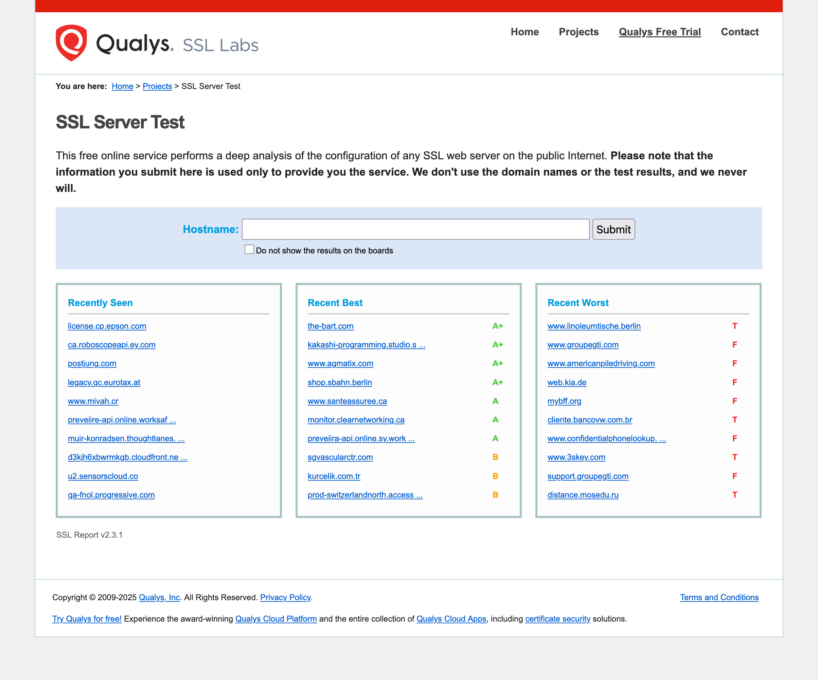818x680 pixels.
Task: Open Terms and Conditions link
Action: tap(719, 598)
